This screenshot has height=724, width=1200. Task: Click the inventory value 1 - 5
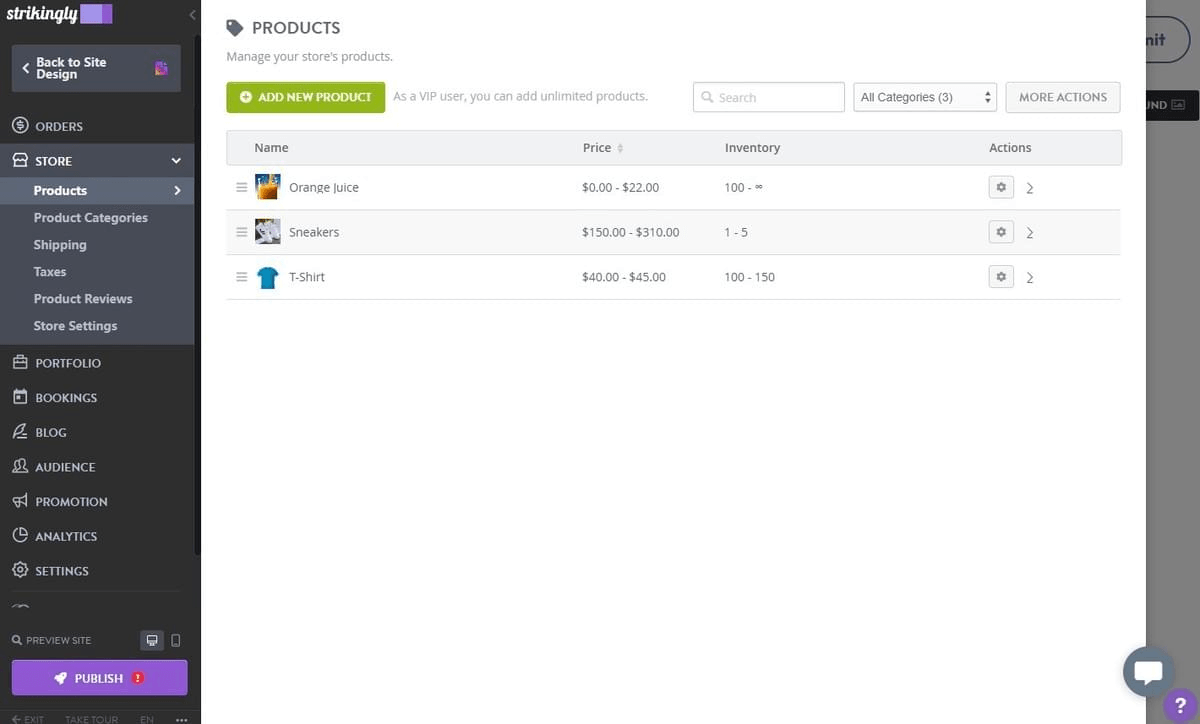(736, 232)
